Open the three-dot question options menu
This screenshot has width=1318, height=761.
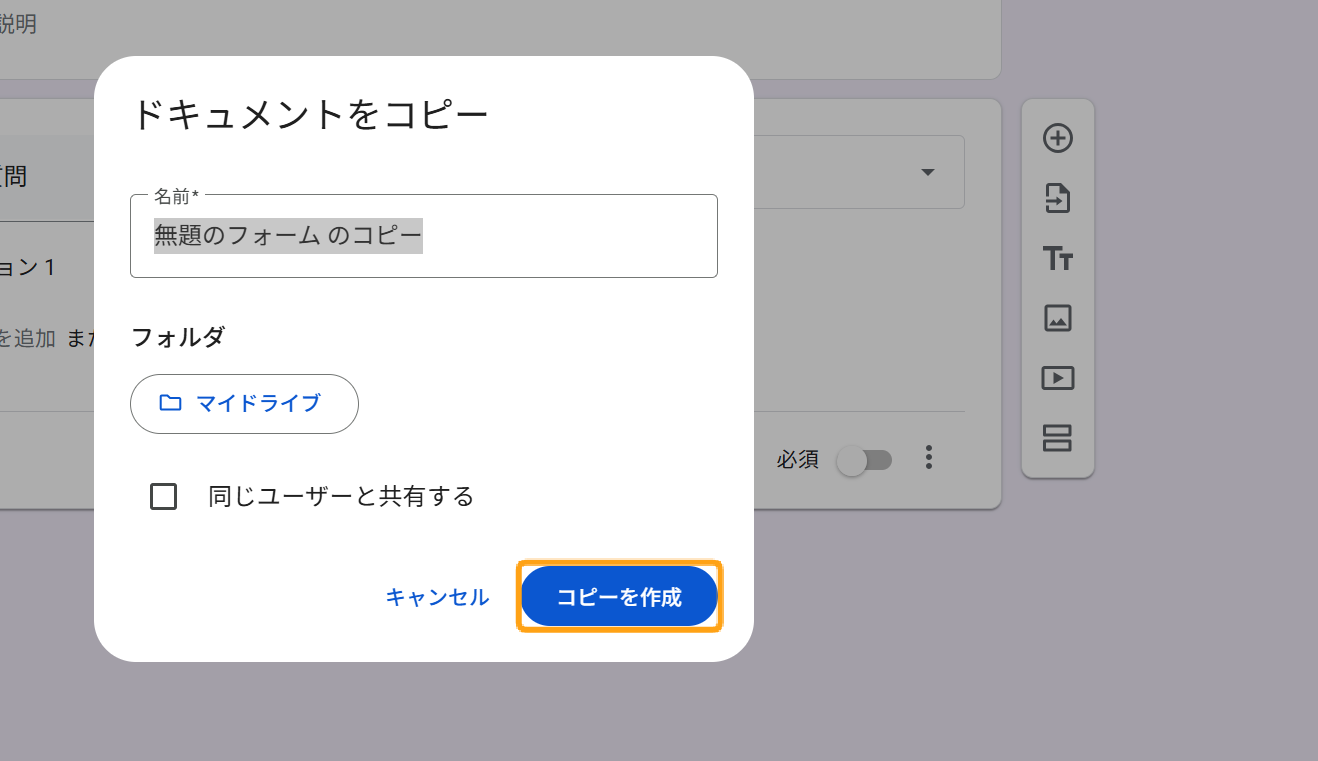[929, 458]
